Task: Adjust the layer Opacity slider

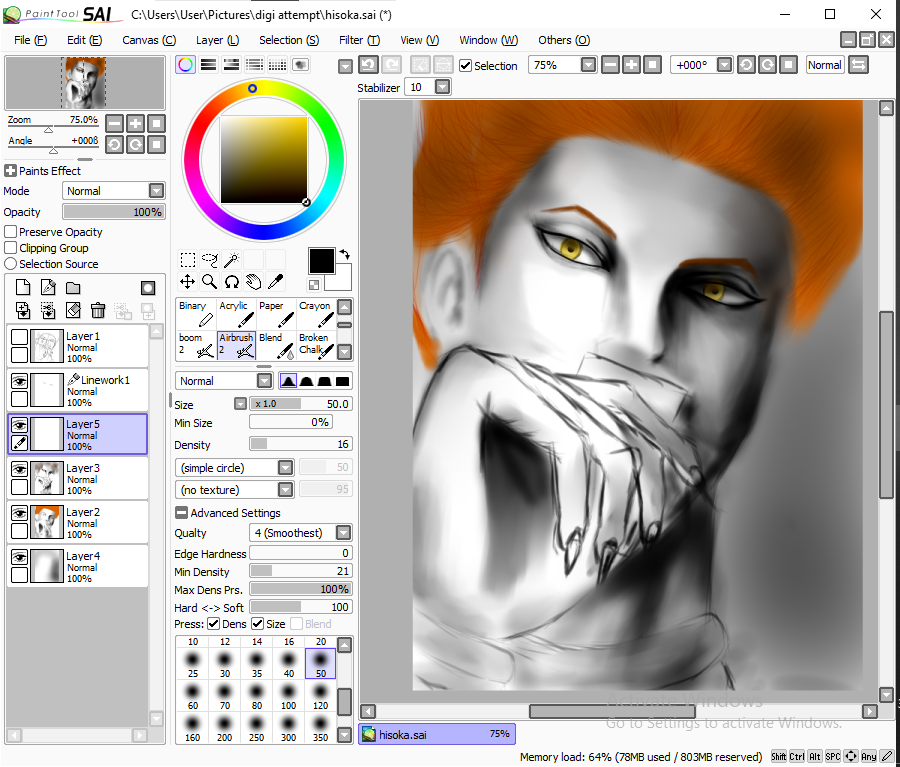Action: pyautogui.click(x=114, y=212)
